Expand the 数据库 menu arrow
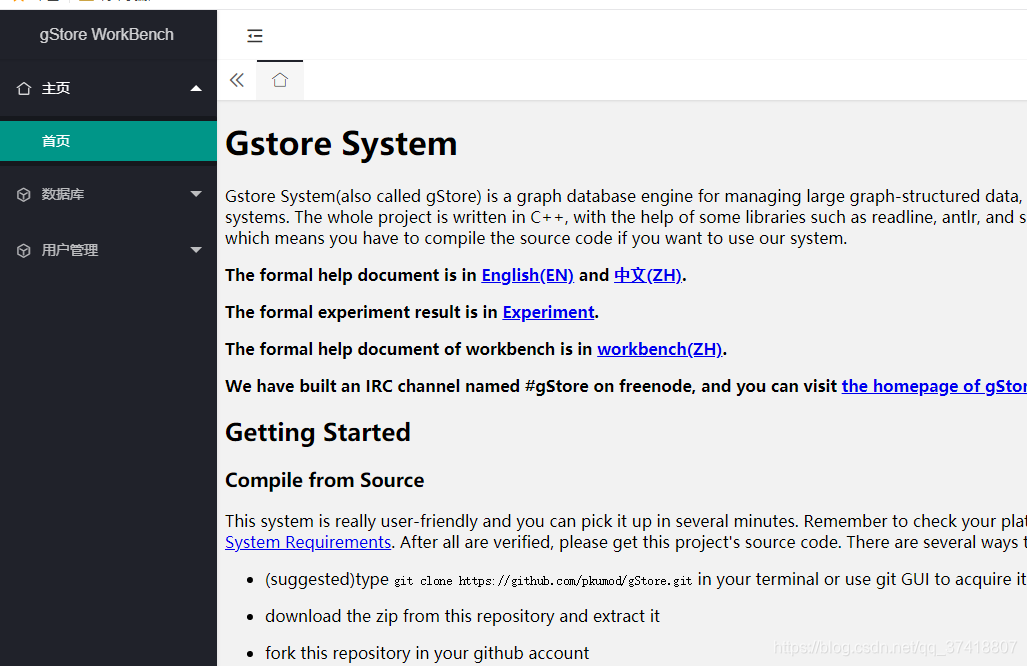The width and height of the screenshot is (1027, 666). [196, 194]
